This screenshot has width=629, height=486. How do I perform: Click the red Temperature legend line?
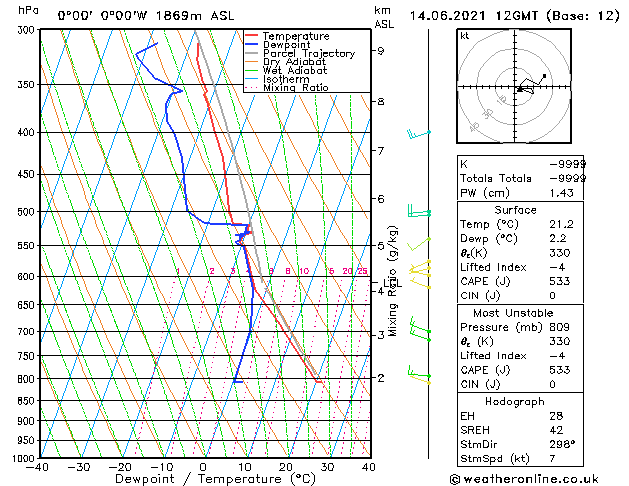(251, 36)
